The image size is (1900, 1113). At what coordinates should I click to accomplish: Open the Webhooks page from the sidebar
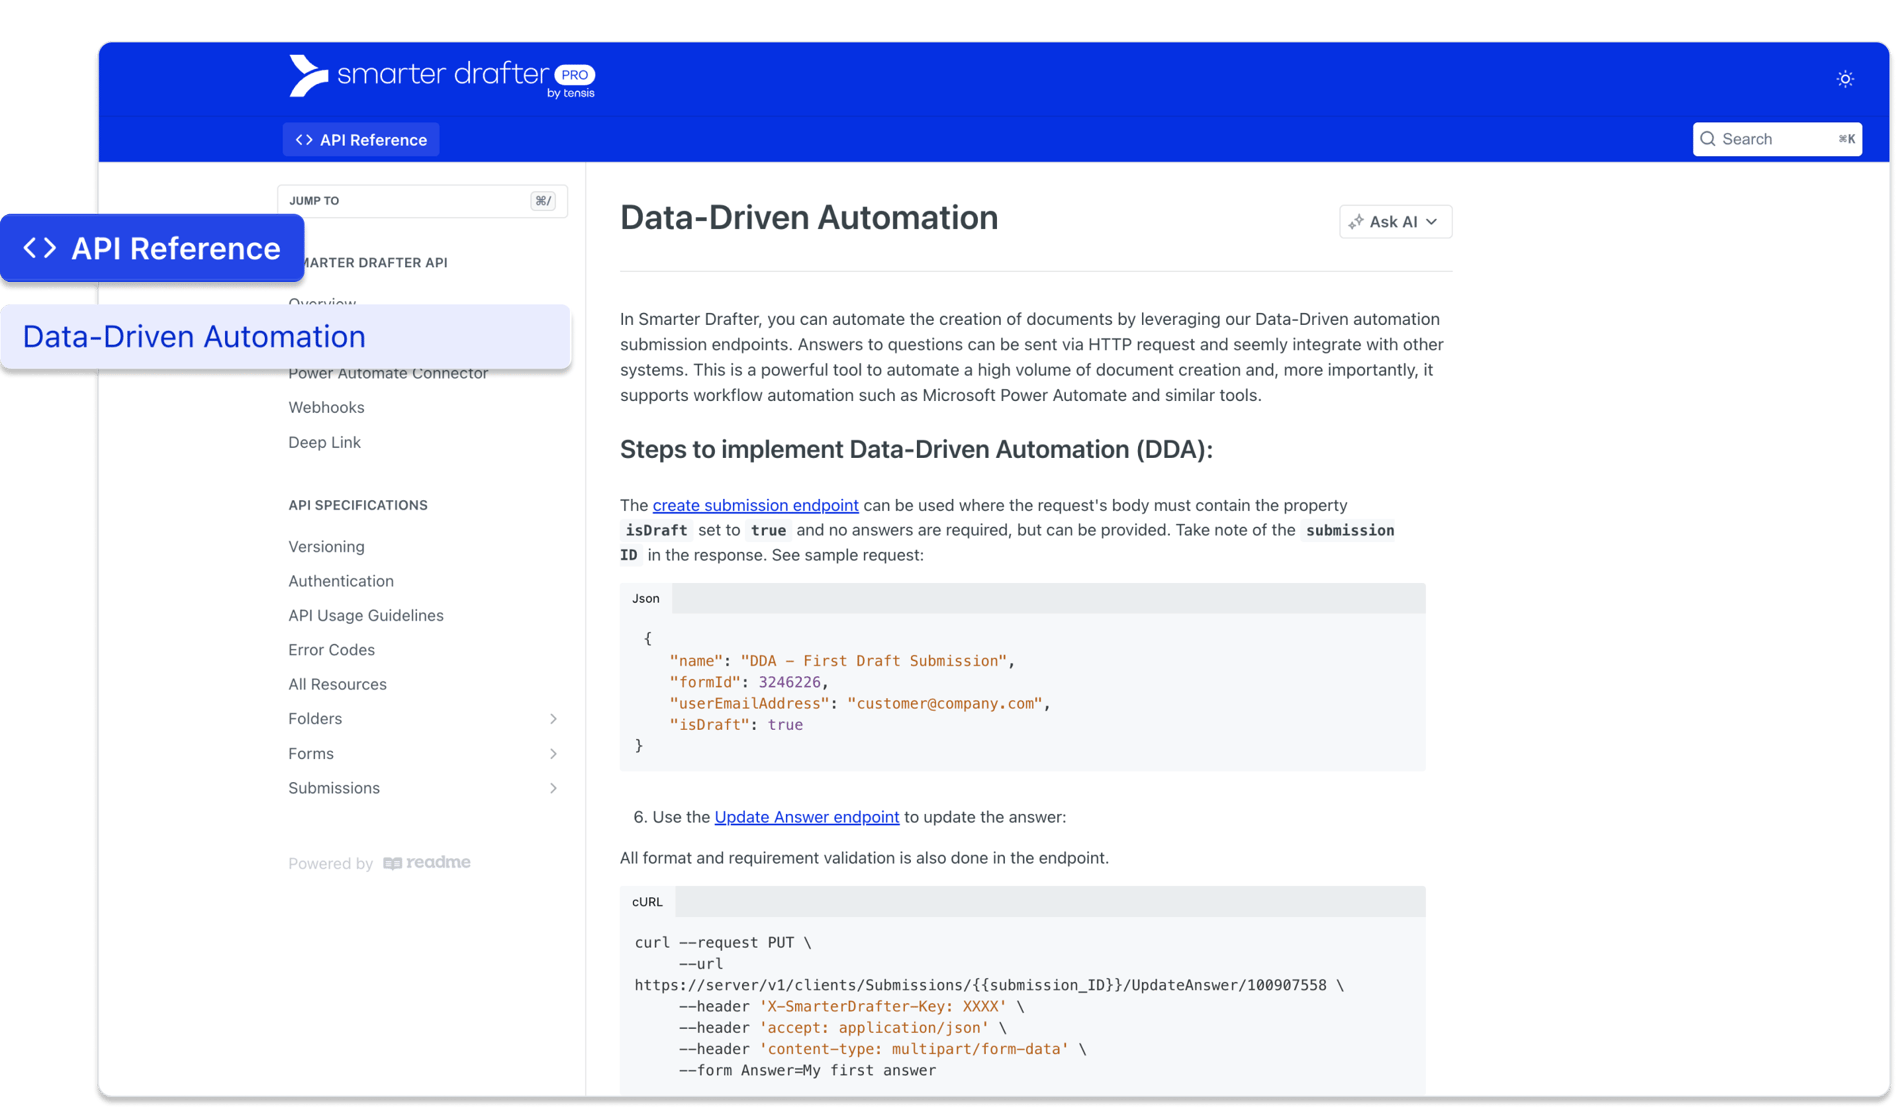[x=326, y=407]
